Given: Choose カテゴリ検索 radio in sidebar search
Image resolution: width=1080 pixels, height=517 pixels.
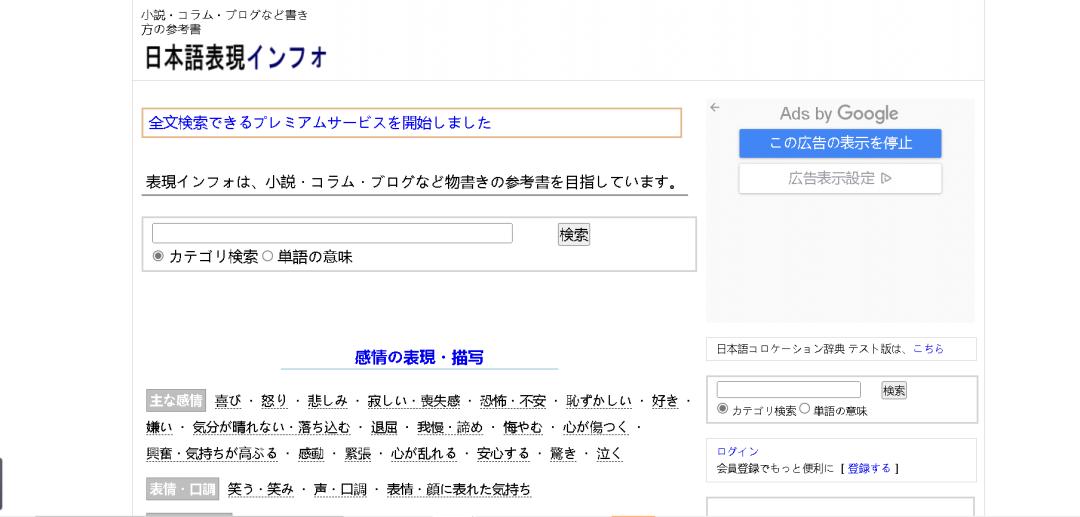Looking at the screenshot, I should coord(723,409).
